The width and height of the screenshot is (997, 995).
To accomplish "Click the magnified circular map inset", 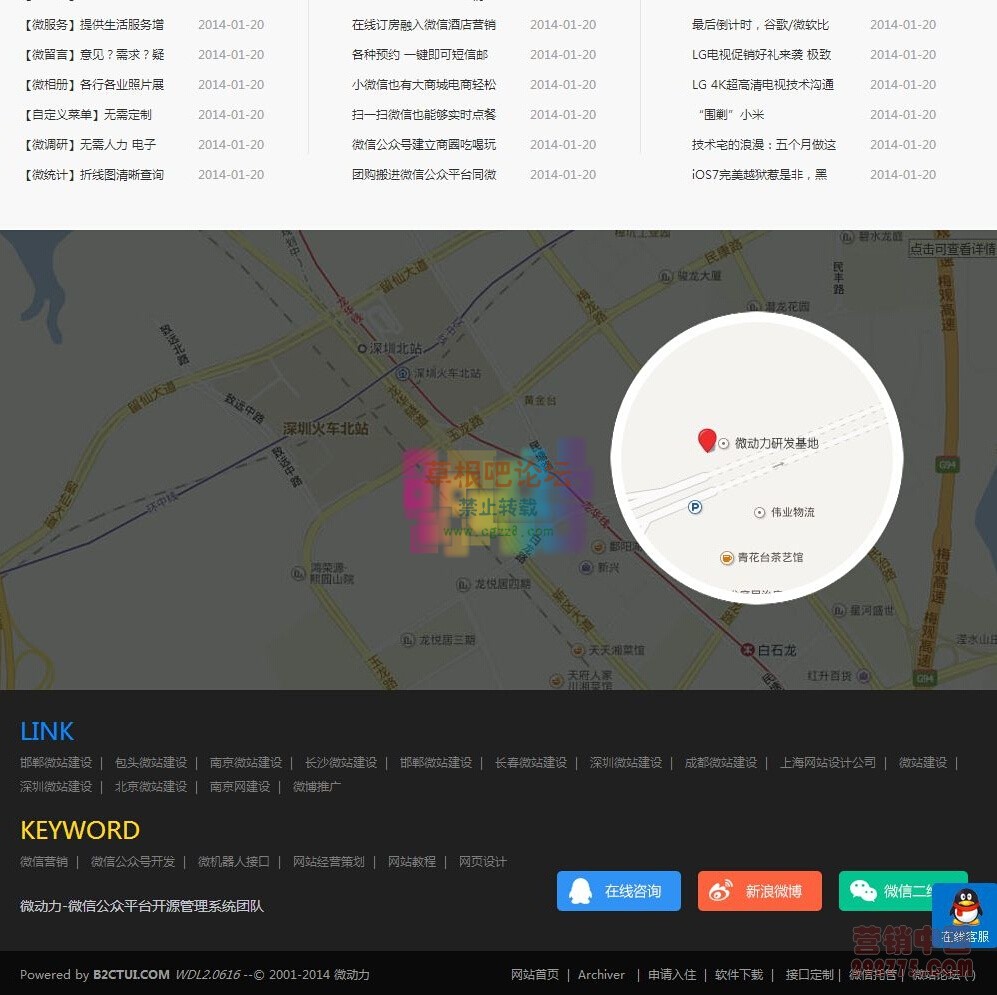I will pyautogui.click(x=757, y=458).
